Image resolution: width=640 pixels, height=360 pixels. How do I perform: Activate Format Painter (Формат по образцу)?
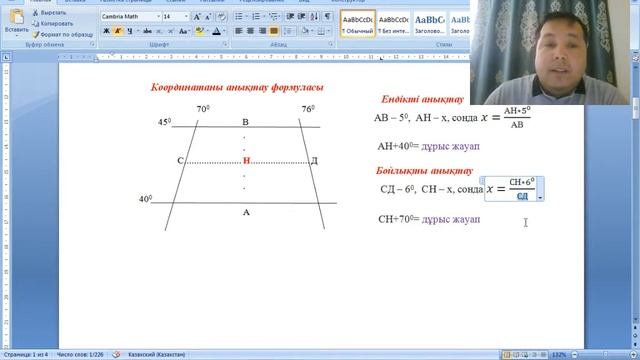[62, 35]
